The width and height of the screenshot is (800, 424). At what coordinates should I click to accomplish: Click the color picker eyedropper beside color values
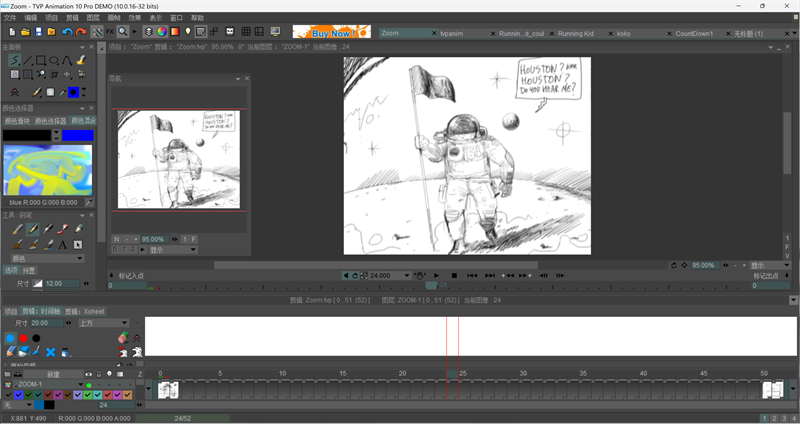pos(89,203)
